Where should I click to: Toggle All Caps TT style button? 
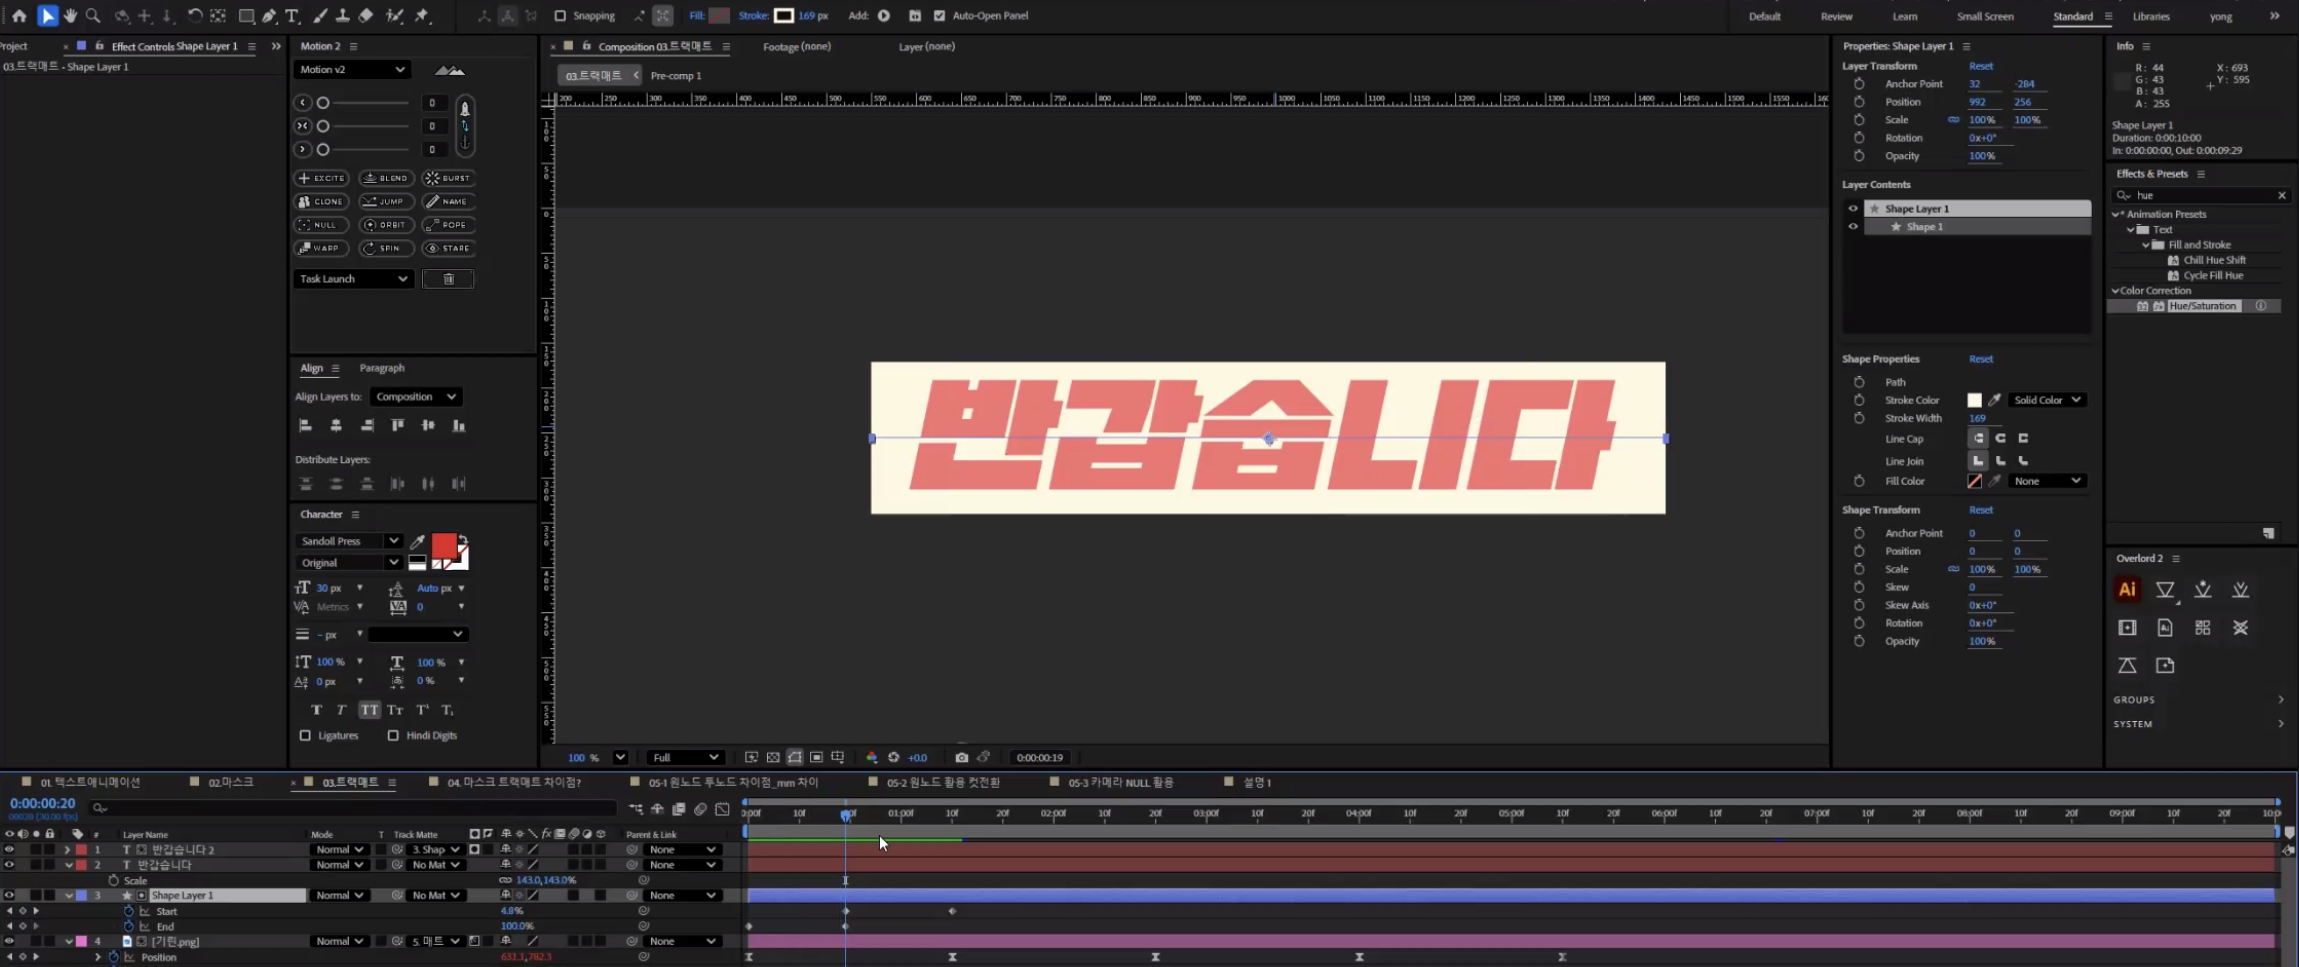click(370, 710)
